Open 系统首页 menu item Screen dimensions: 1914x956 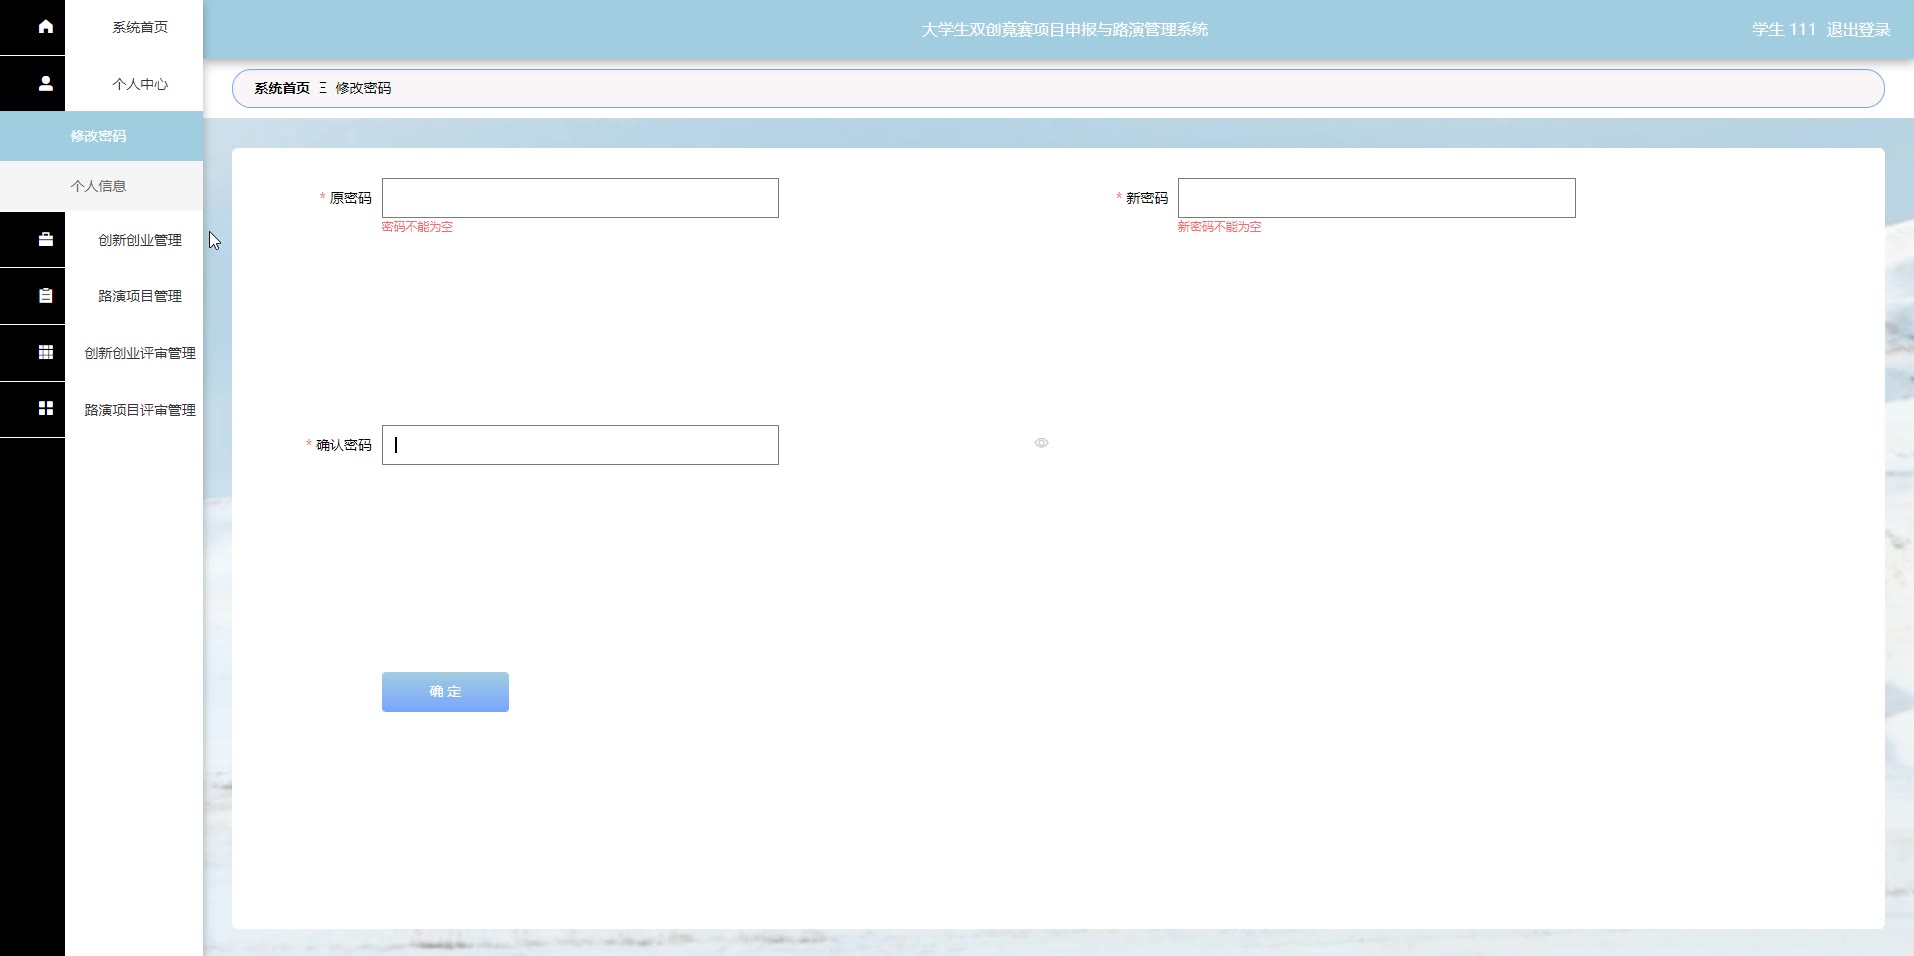coord(140,27)
